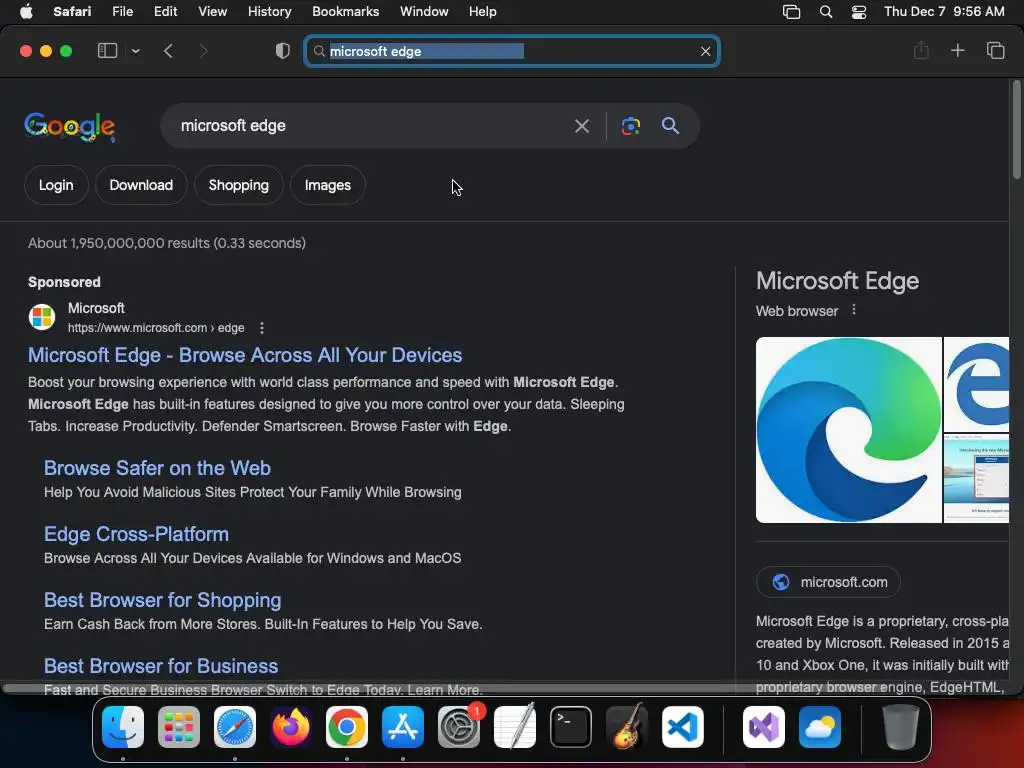Show the tab overview icon
Screen dimensions: 1024x768
(995, 50)
